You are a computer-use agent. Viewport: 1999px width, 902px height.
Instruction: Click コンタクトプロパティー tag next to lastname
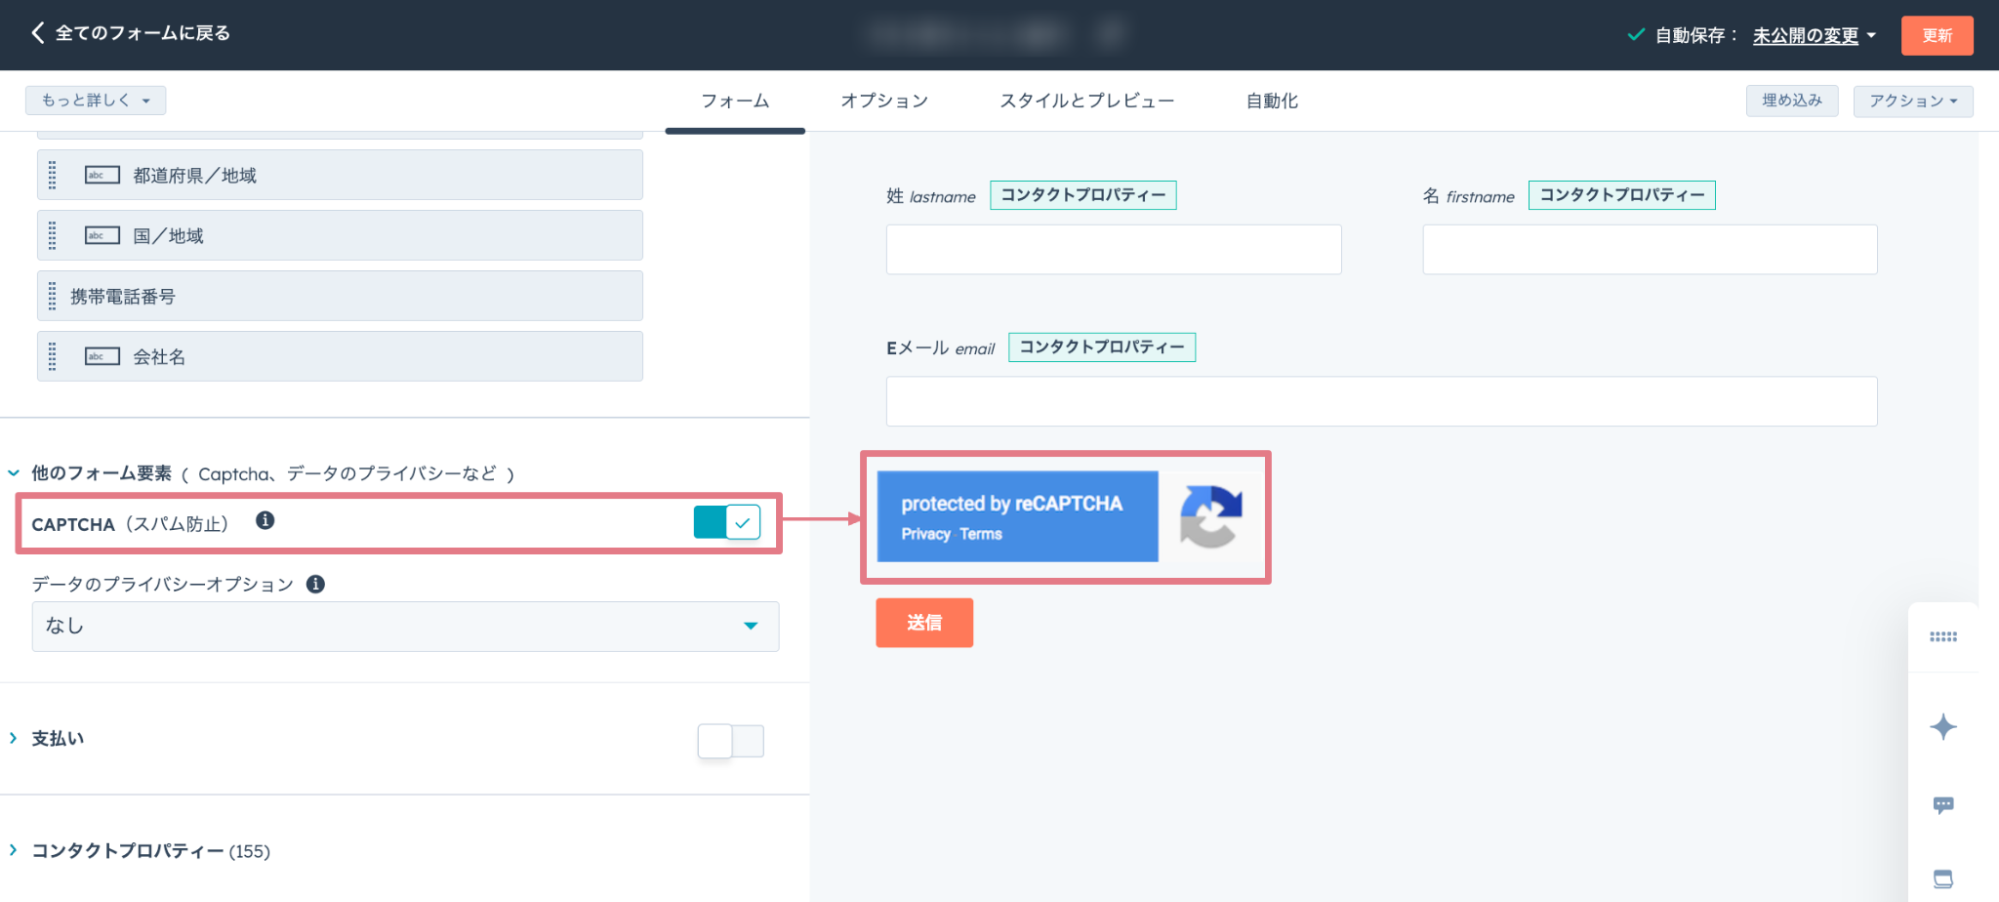(x=1083, y=195)
